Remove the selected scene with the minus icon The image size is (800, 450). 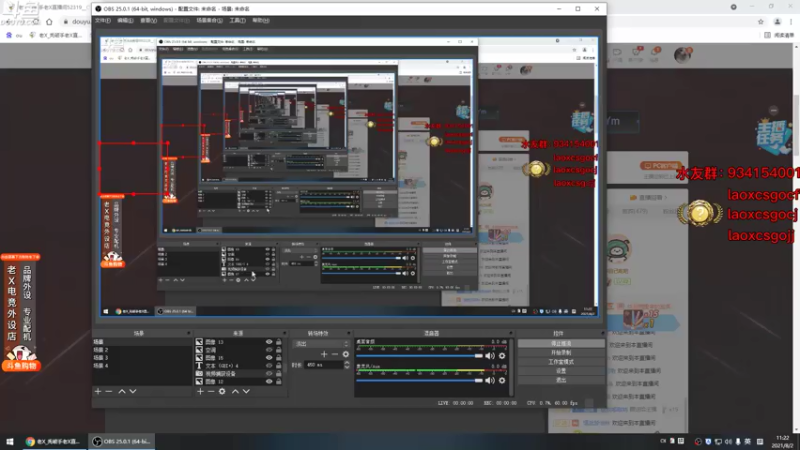[109, 391]
